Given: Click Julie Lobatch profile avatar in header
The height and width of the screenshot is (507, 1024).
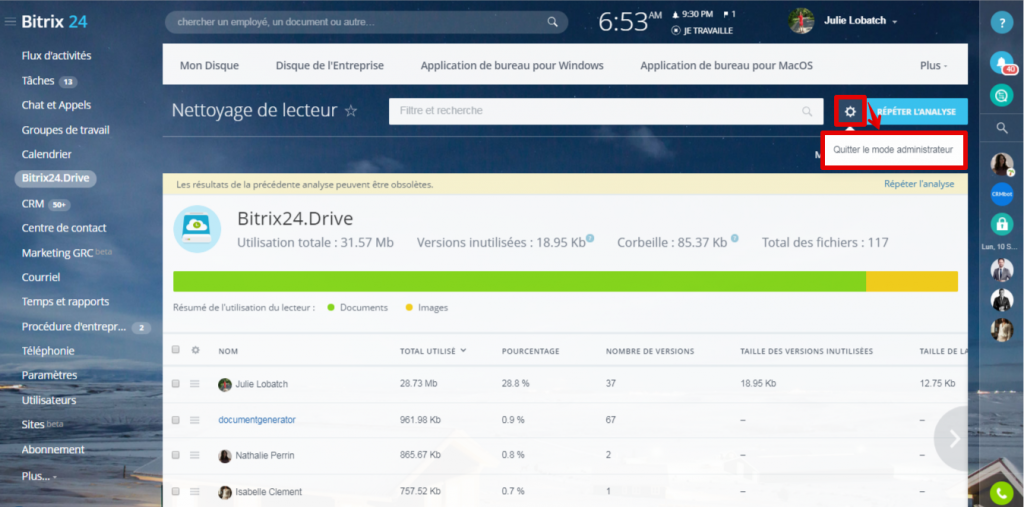Looking at the screenshot, I should click(x=801, y=21).
